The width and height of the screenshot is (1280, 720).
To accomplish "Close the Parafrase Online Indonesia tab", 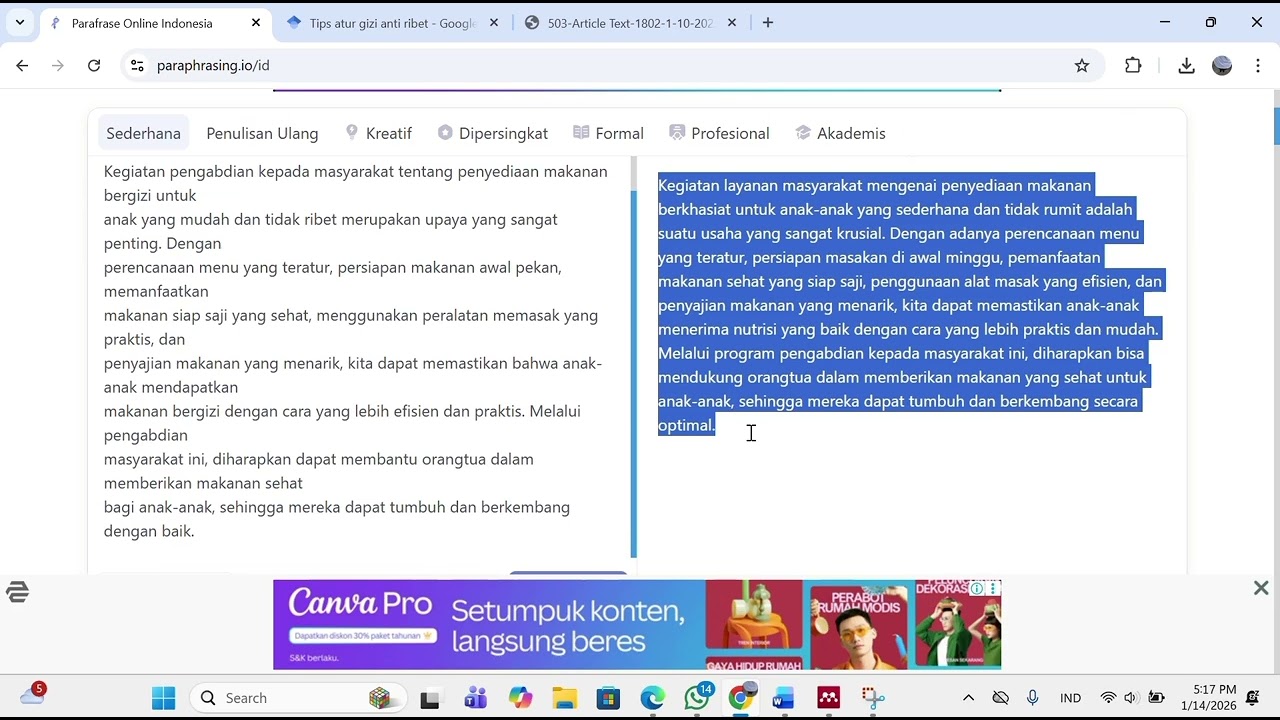I will (256, 23).
